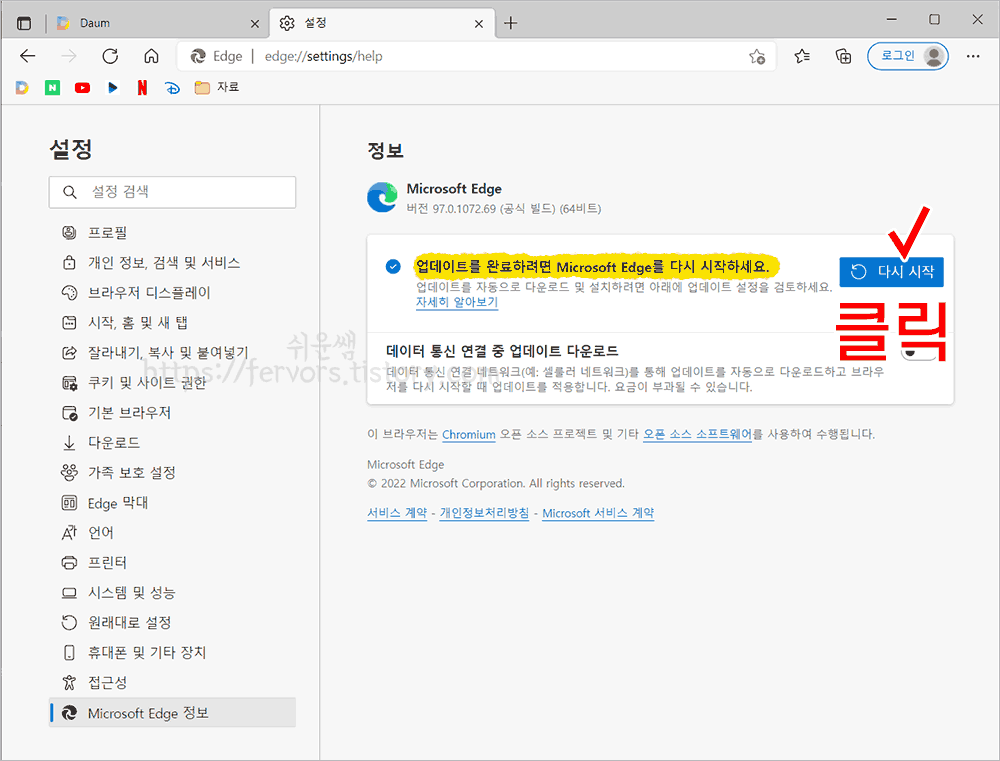Viewport: 1000px width, 761px height.
Task: Open the 서비스 계약 link
Action: [397, 513]
